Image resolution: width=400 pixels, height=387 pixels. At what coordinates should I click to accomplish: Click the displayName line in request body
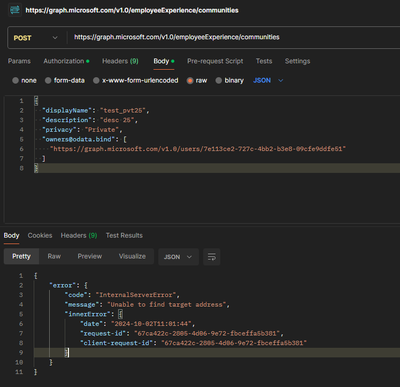coord(96,110)
